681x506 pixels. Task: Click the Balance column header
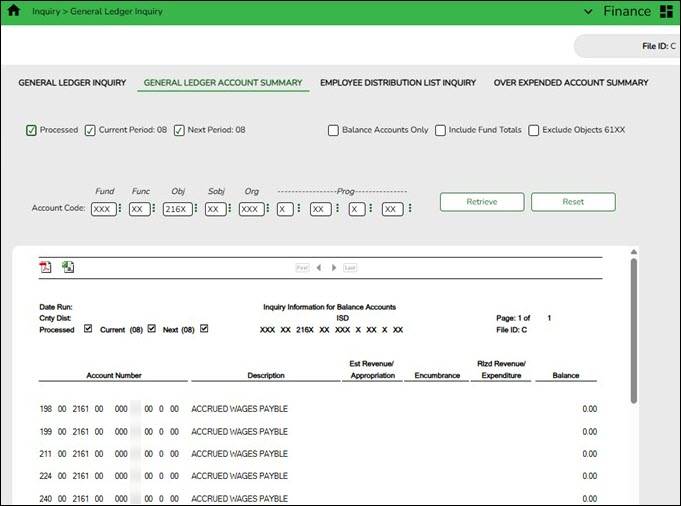coord(565,375)
